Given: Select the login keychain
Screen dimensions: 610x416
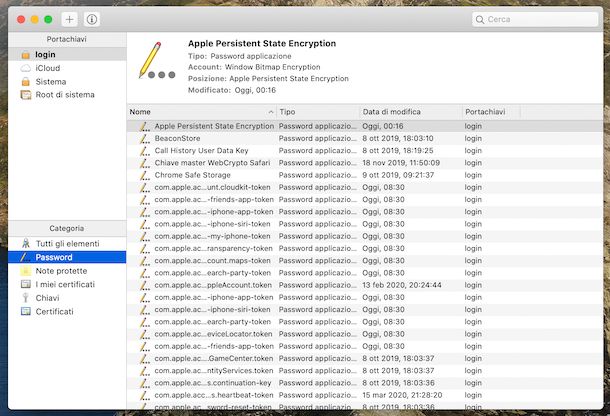Looking at the screenshot, I should pos(67,54).
